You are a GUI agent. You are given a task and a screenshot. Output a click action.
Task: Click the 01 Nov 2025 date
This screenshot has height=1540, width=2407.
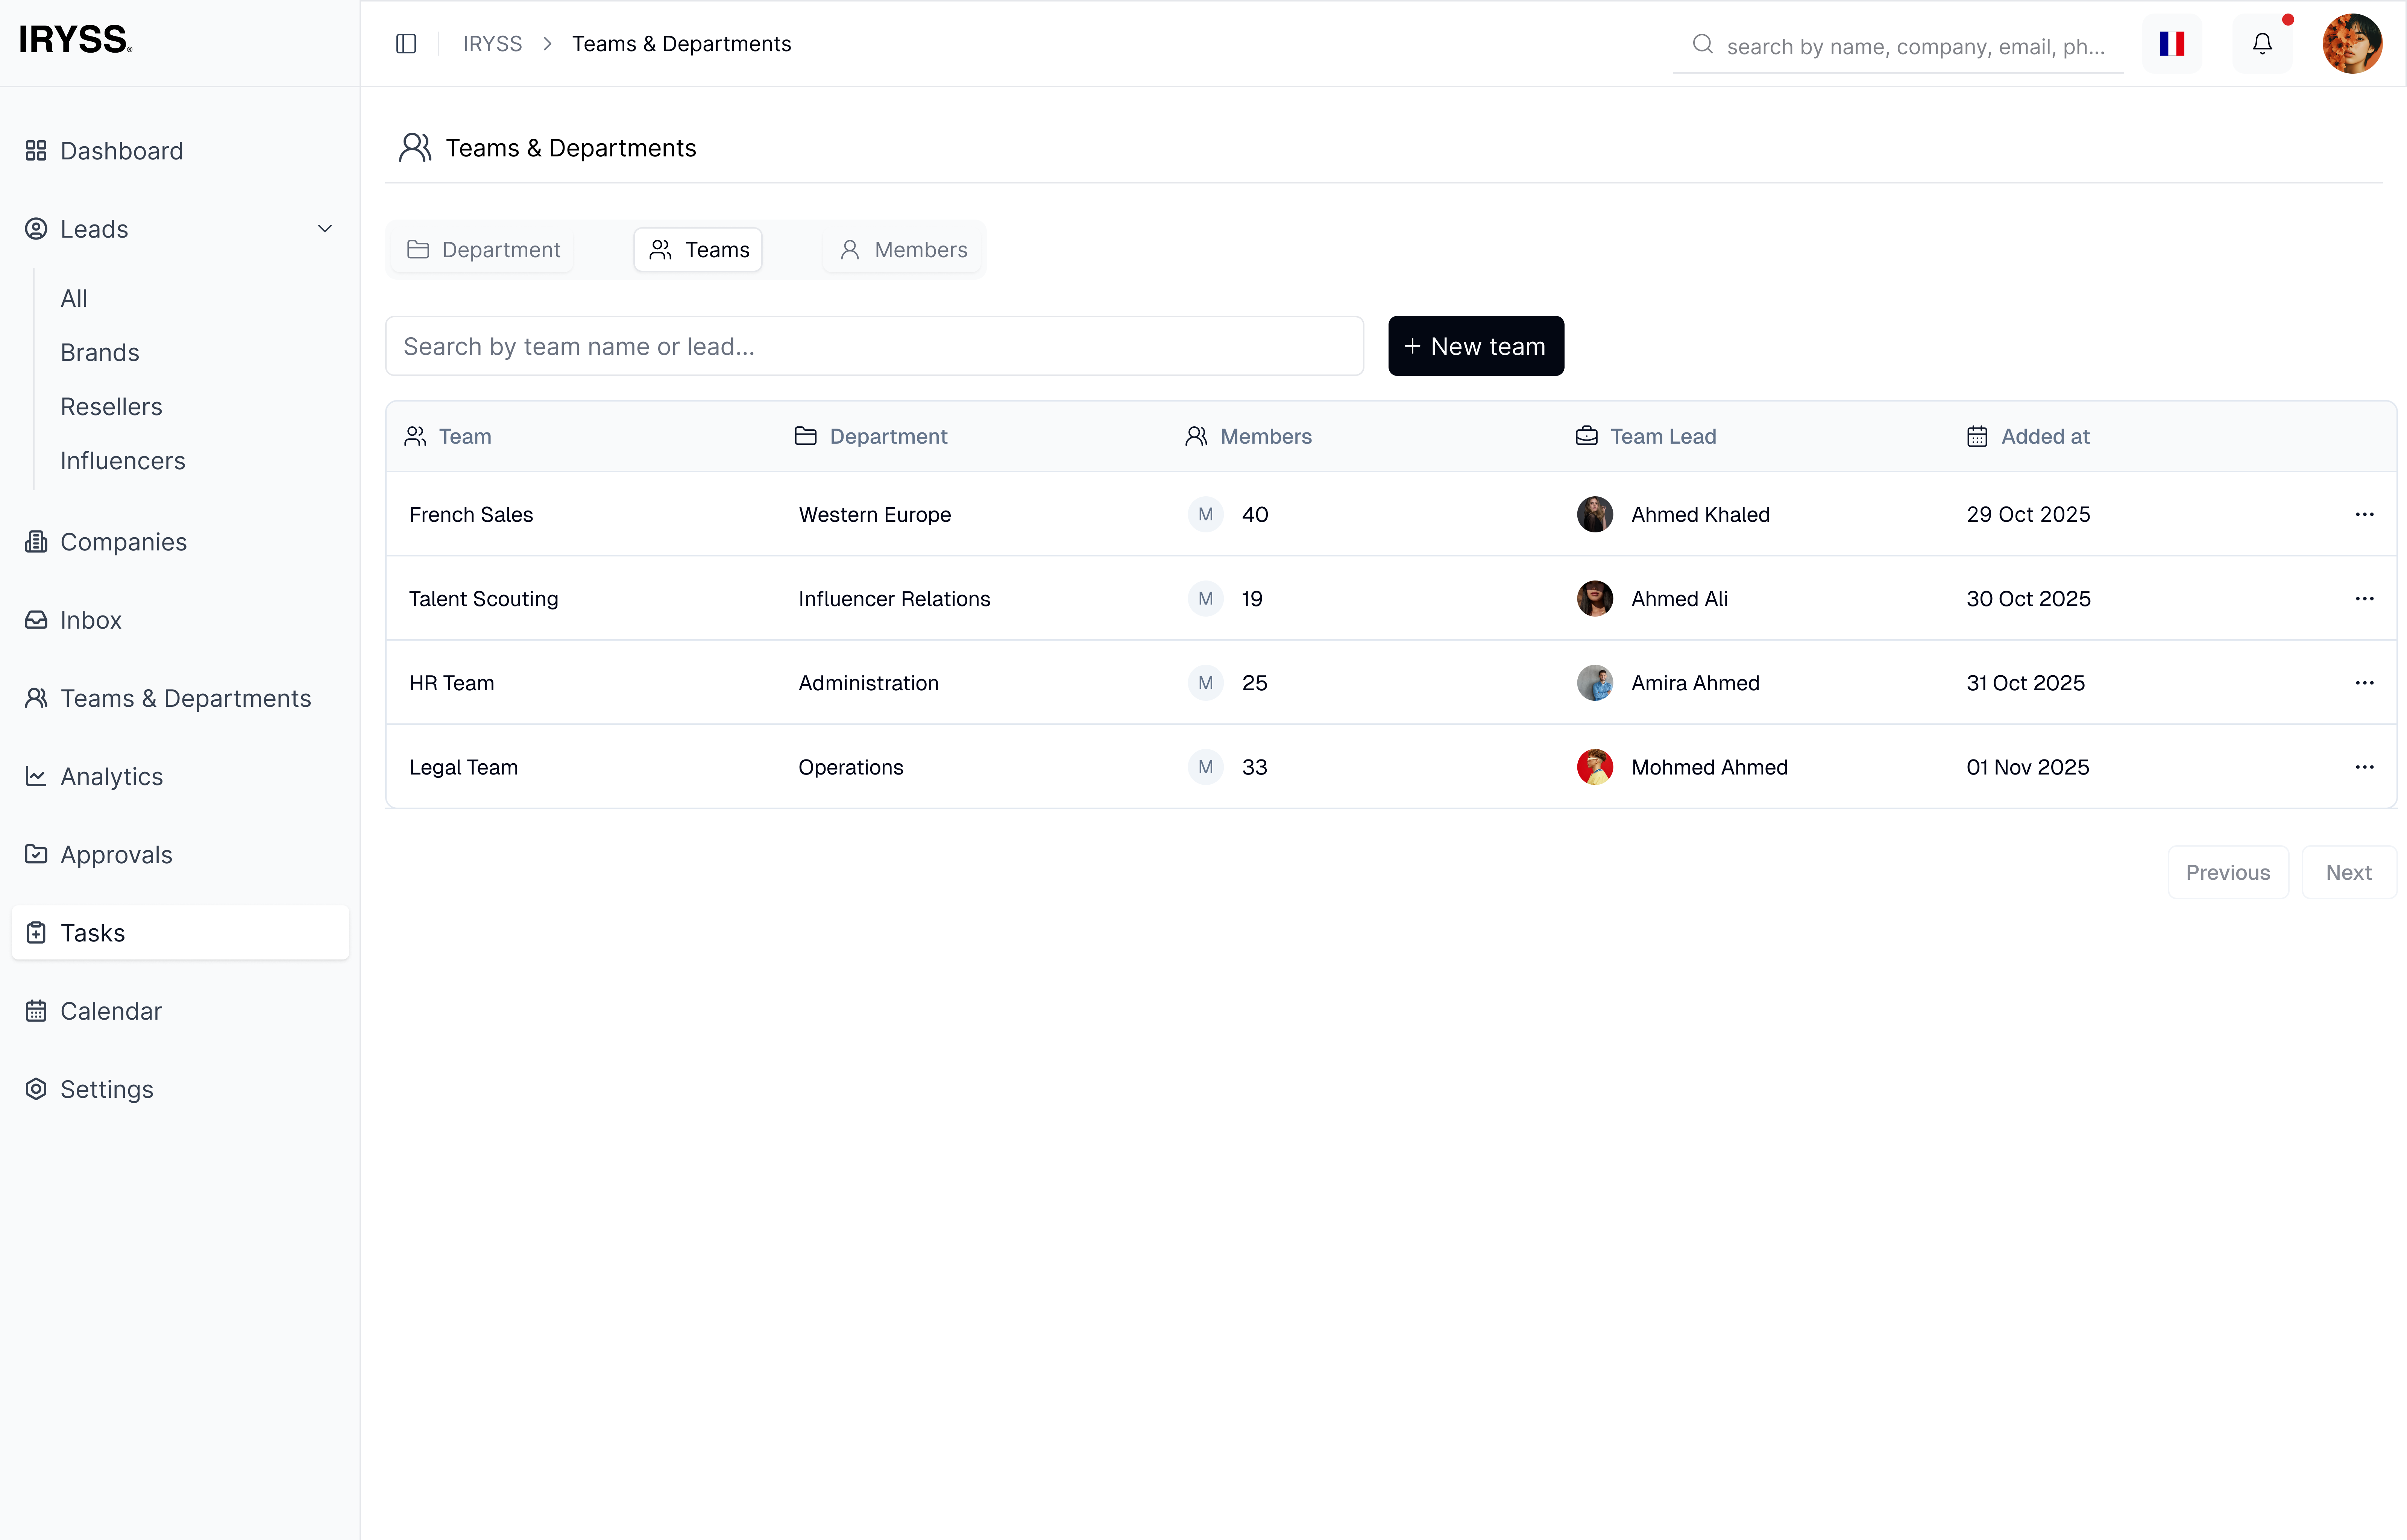(x=2027, y=767)
